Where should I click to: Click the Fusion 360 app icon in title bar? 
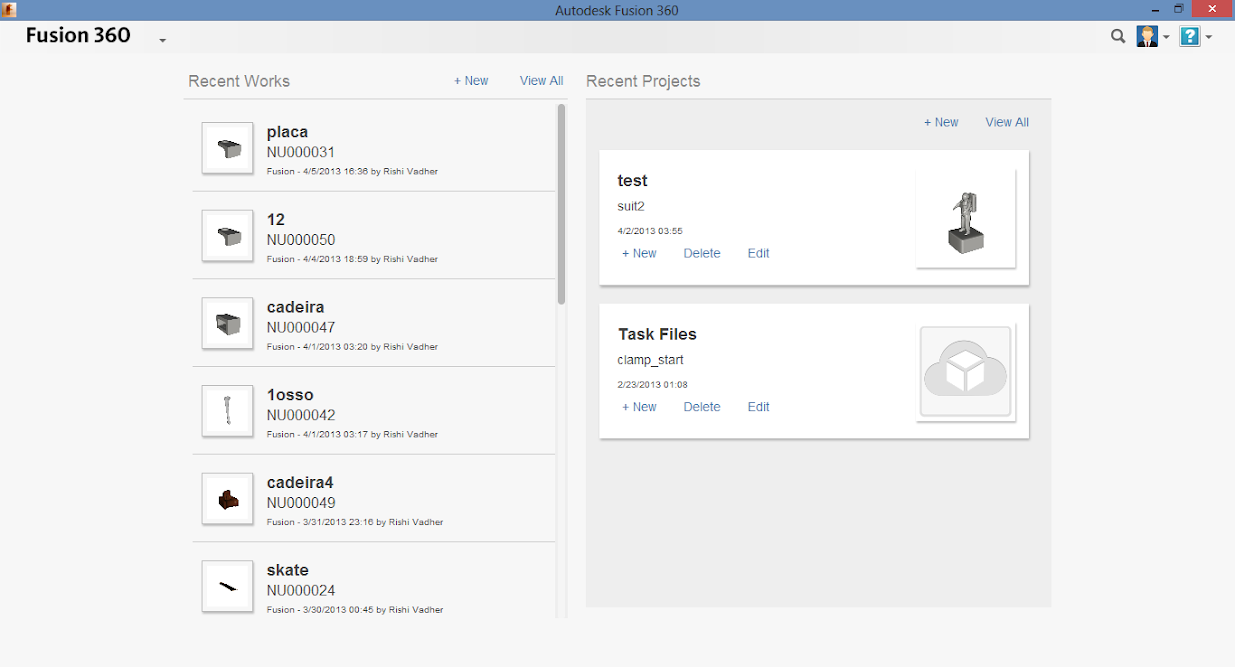tap(9, 9)
